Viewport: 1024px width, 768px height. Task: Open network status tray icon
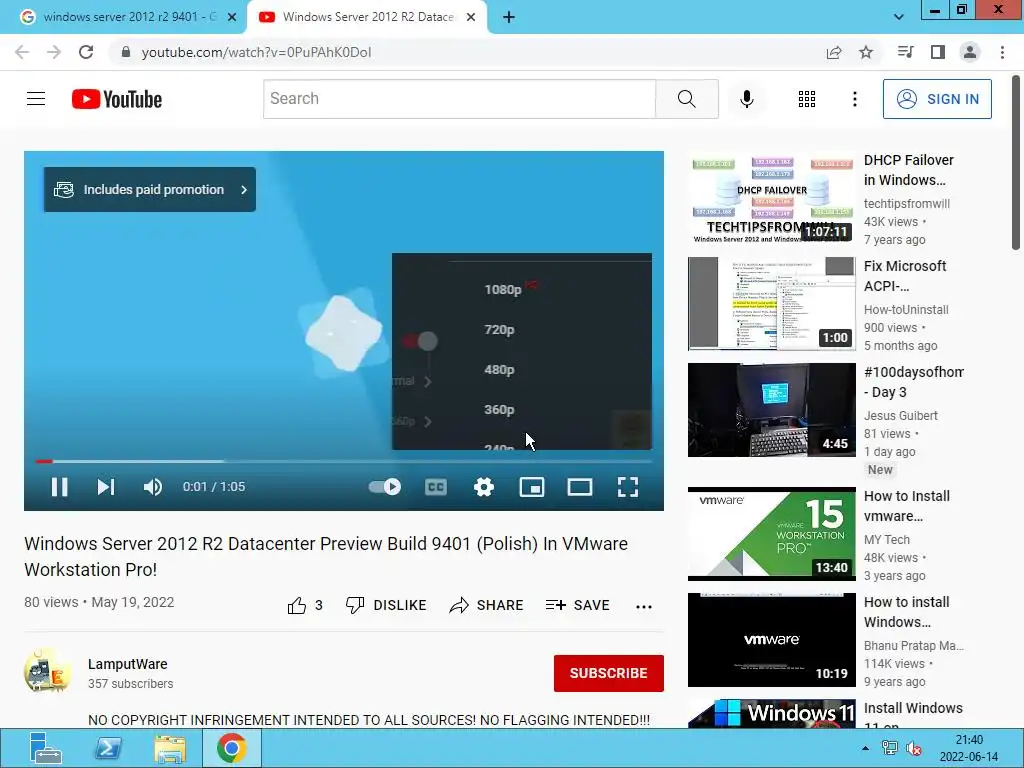point(889,748)
